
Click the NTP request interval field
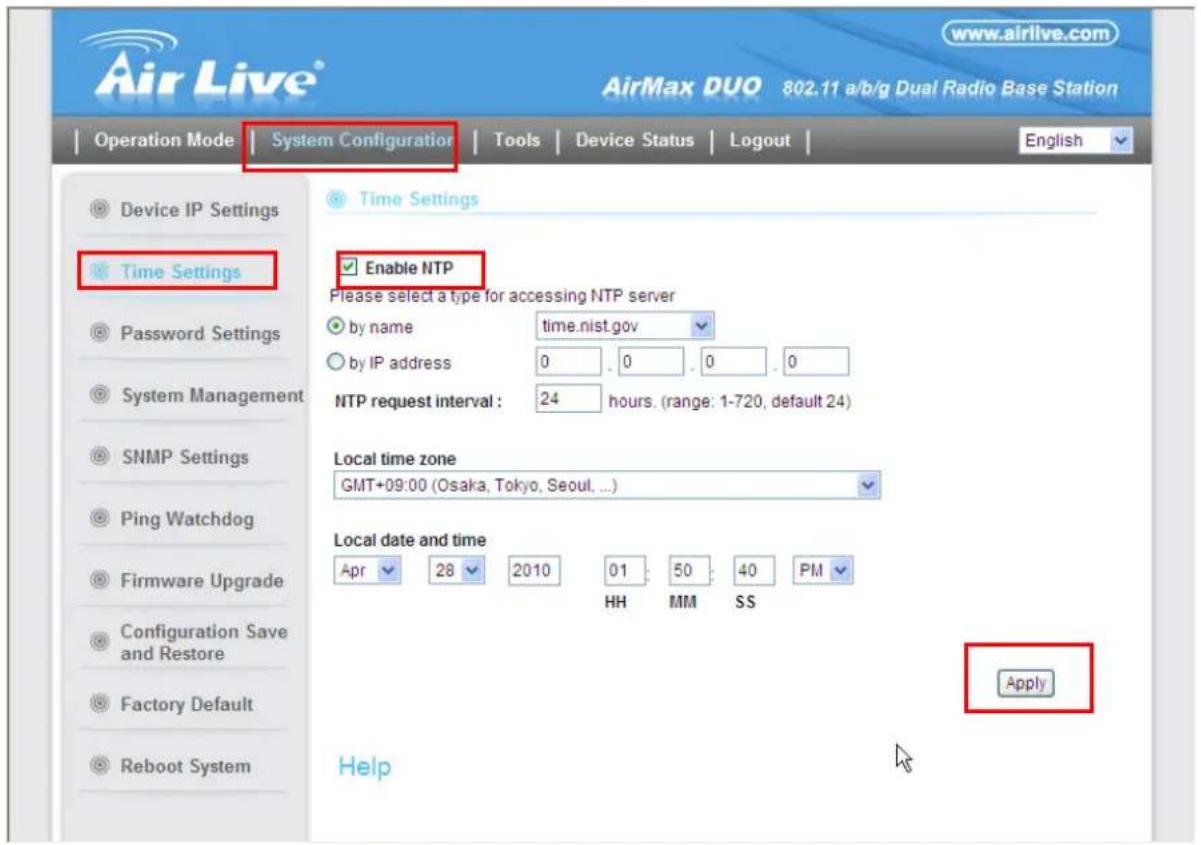click(x=569, y=399)
